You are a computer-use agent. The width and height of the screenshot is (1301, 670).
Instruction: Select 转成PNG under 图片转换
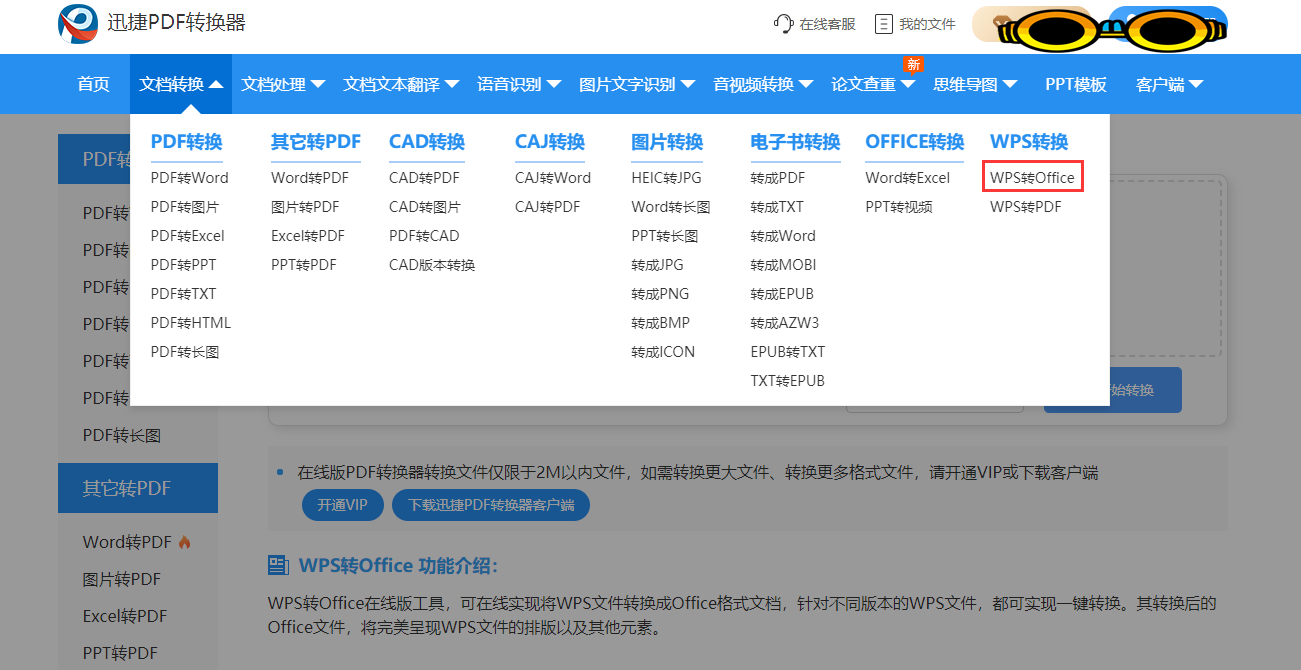point(660,294)
